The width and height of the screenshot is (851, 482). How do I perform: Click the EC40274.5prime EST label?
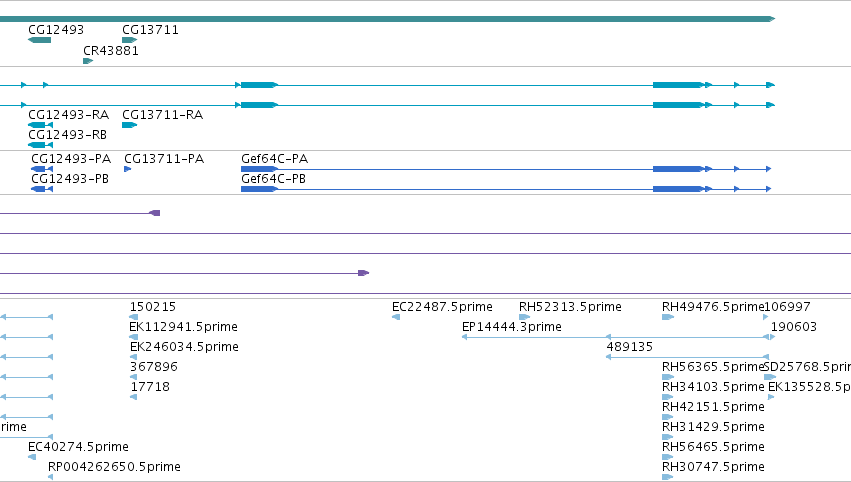coord(78,447)
